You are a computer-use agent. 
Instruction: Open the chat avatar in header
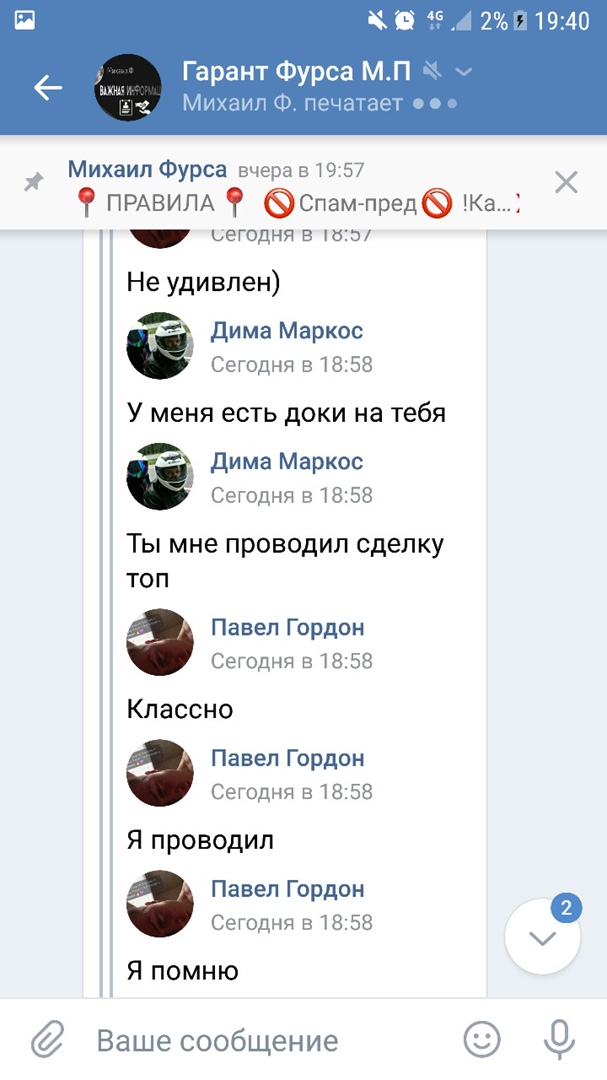pos(127,87)
